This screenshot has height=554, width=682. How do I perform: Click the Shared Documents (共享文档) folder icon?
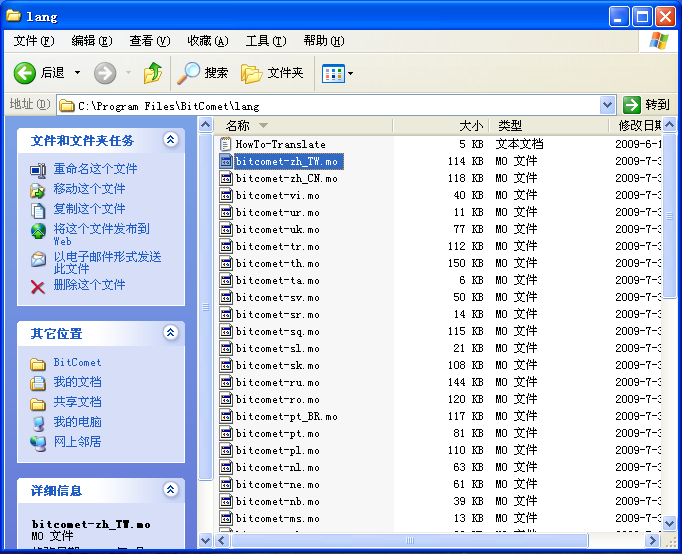38,404
